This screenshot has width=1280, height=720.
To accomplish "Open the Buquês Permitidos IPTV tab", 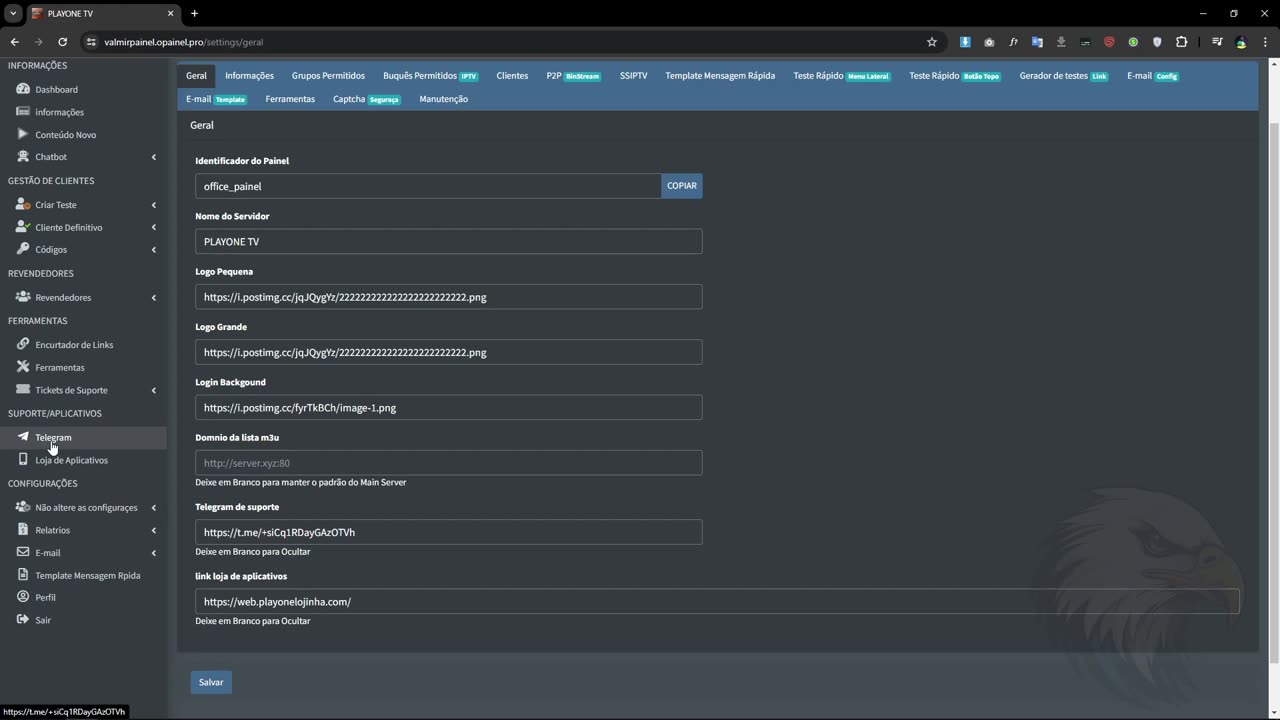I will [x=430, y=76].
